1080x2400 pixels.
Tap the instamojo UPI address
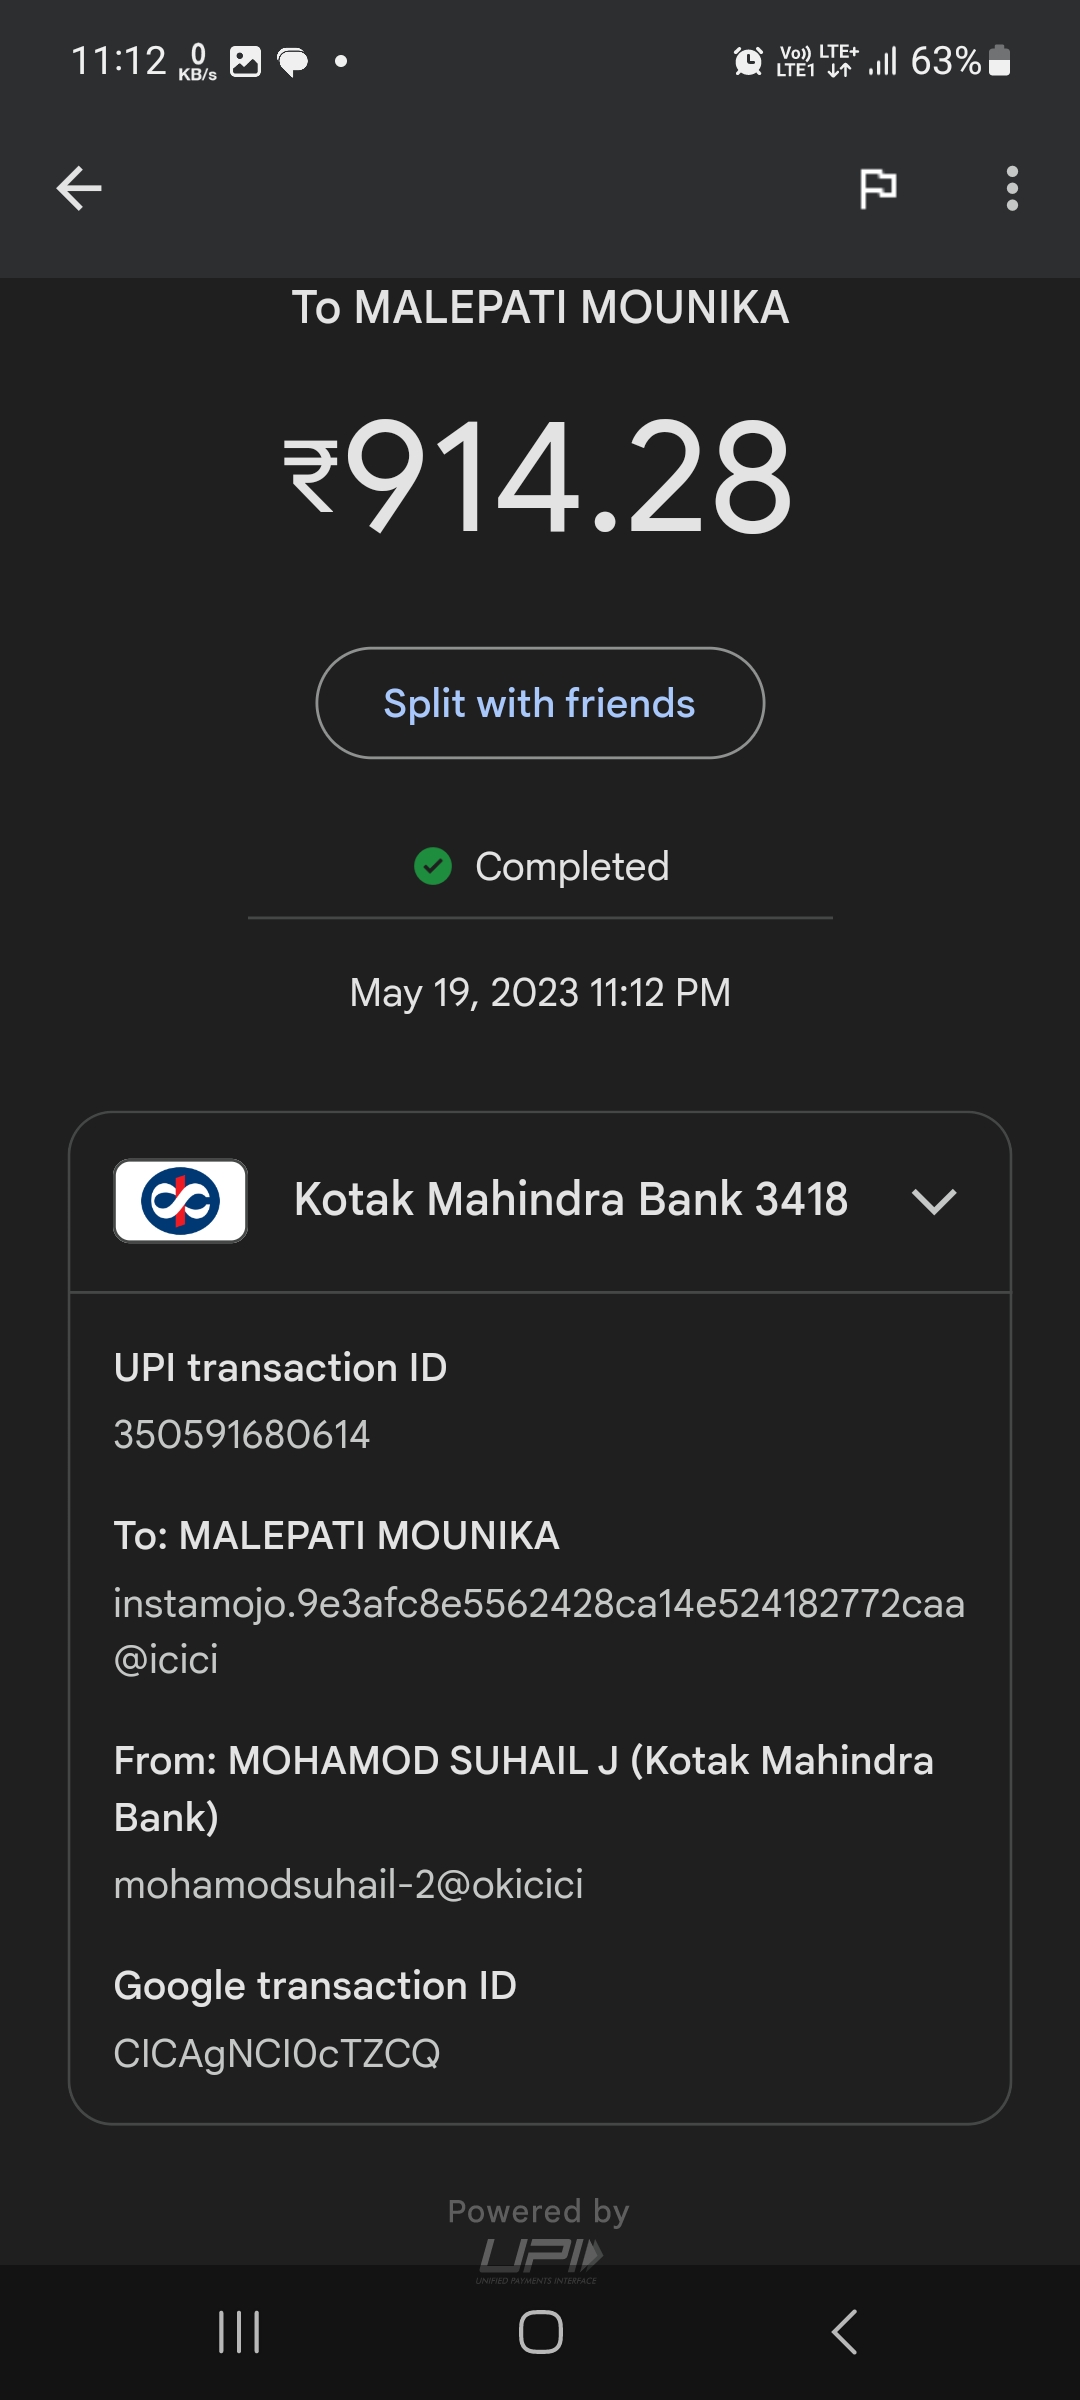[538, 1631]
